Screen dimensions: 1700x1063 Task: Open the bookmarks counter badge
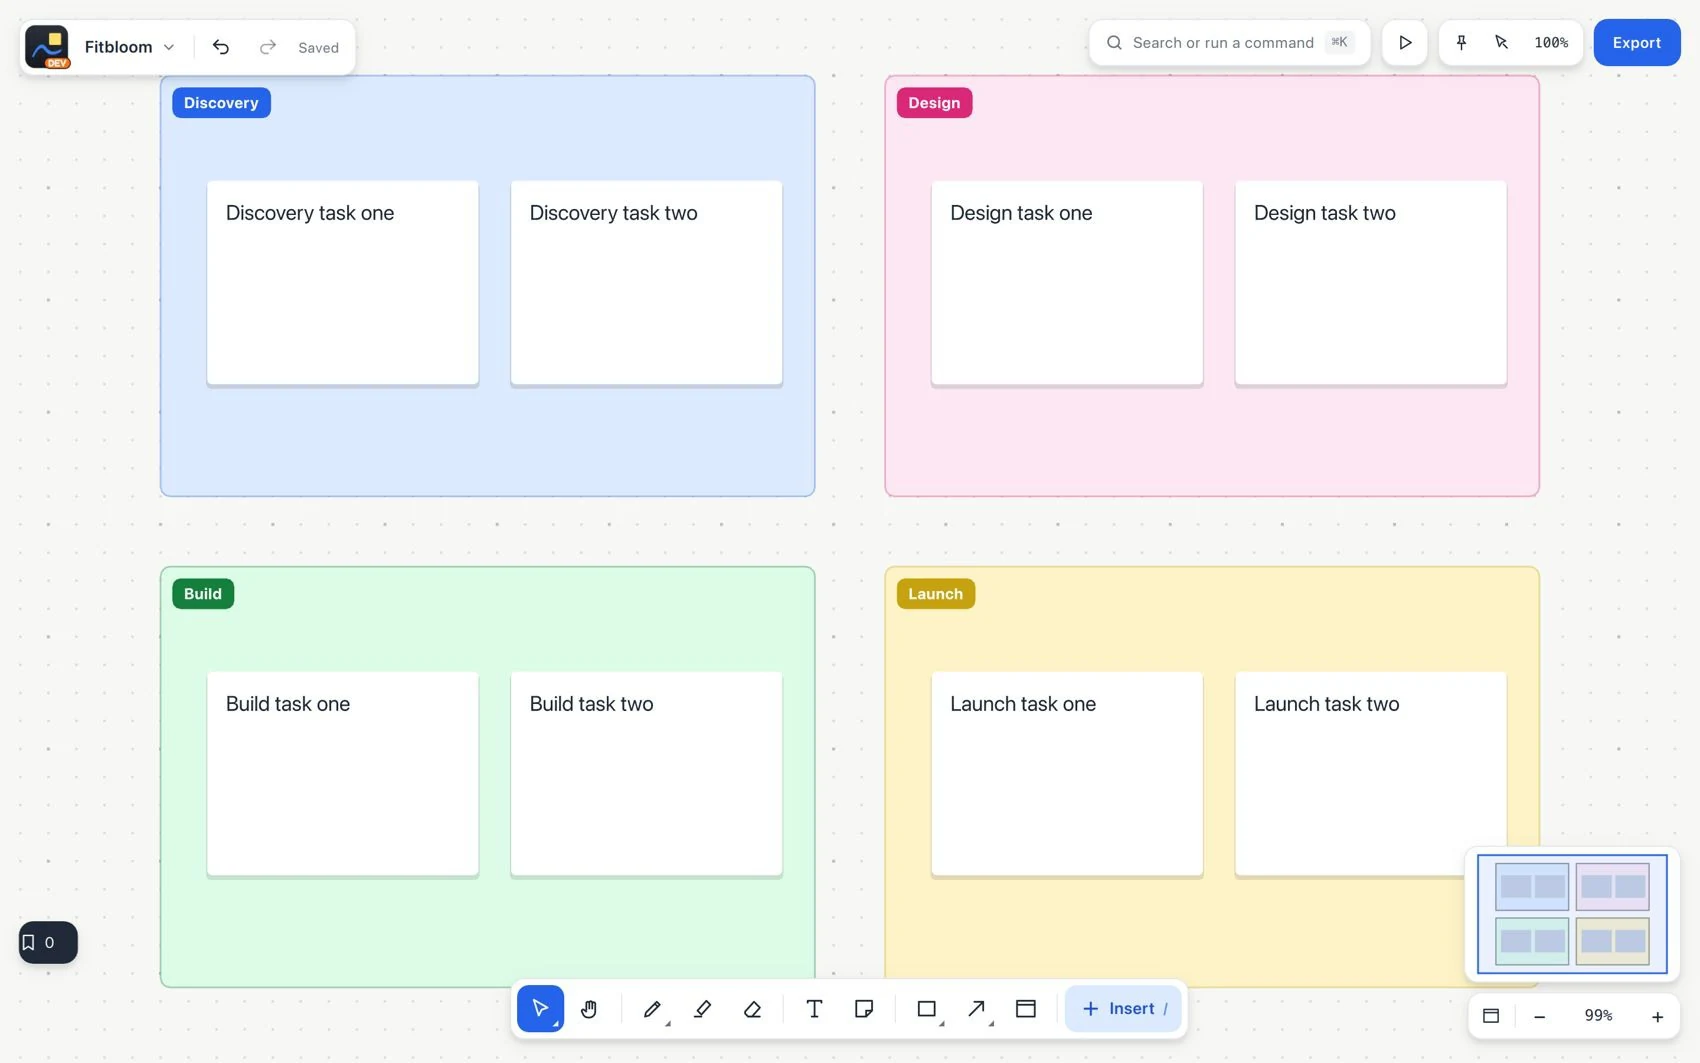click(48, 942)
